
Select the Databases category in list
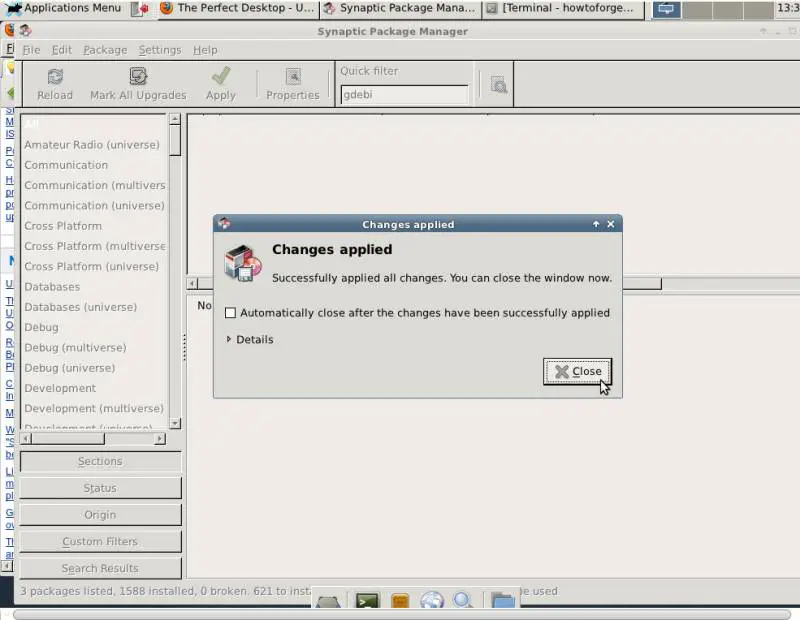click(x=52, y=287)
